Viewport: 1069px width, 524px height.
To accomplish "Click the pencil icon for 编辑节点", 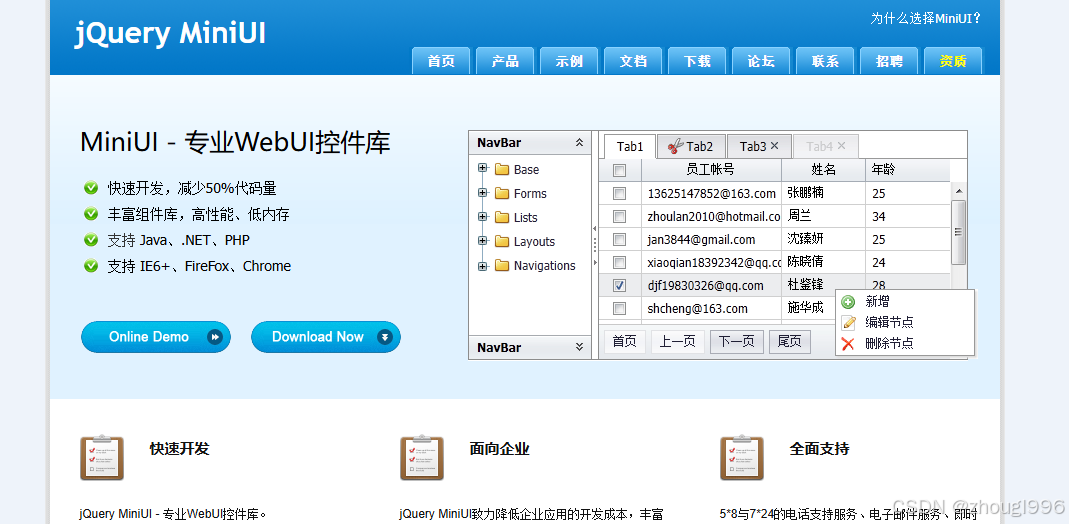I will pyautogui.click(x=848, y=322).
